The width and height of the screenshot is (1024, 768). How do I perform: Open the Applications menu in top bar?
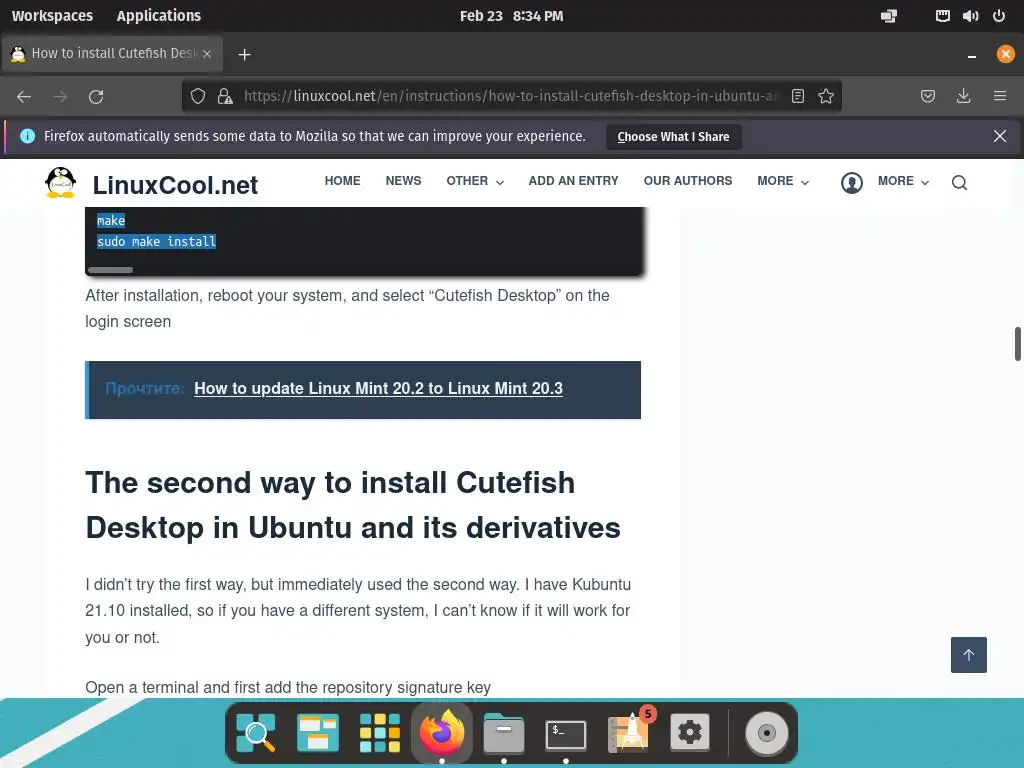coord(159,16)
